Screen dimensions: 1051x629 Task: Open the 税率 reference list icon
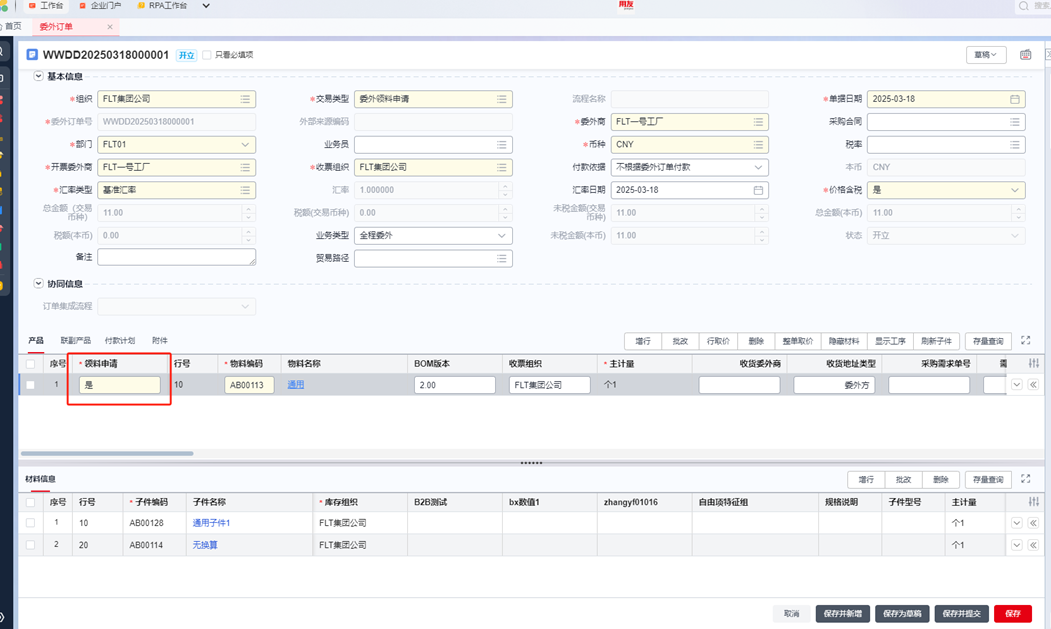click(1015, 145)
